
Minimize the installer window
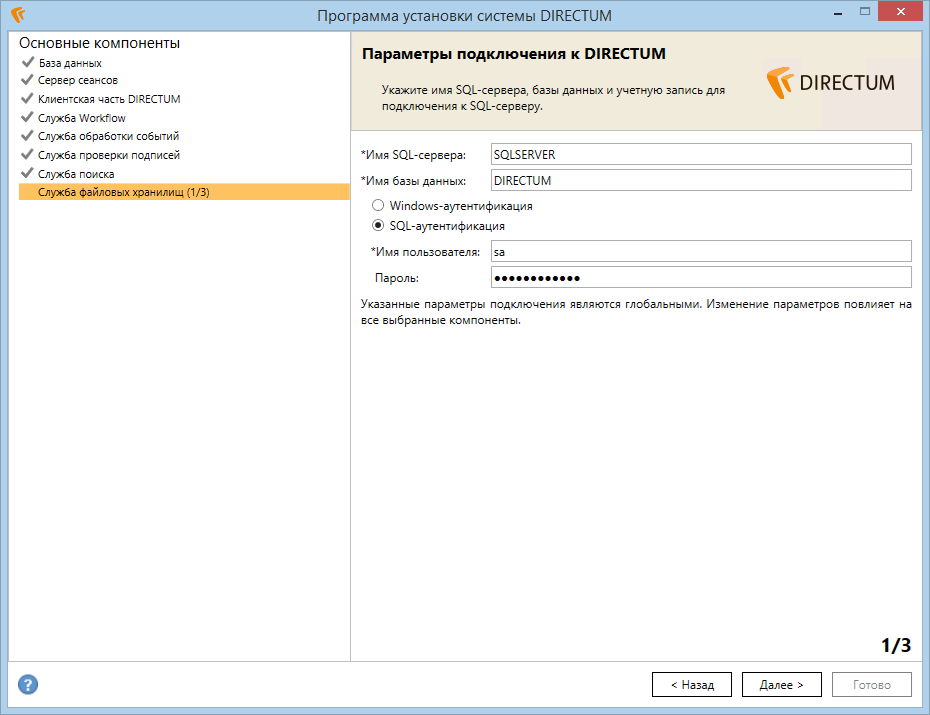(837, 12)
